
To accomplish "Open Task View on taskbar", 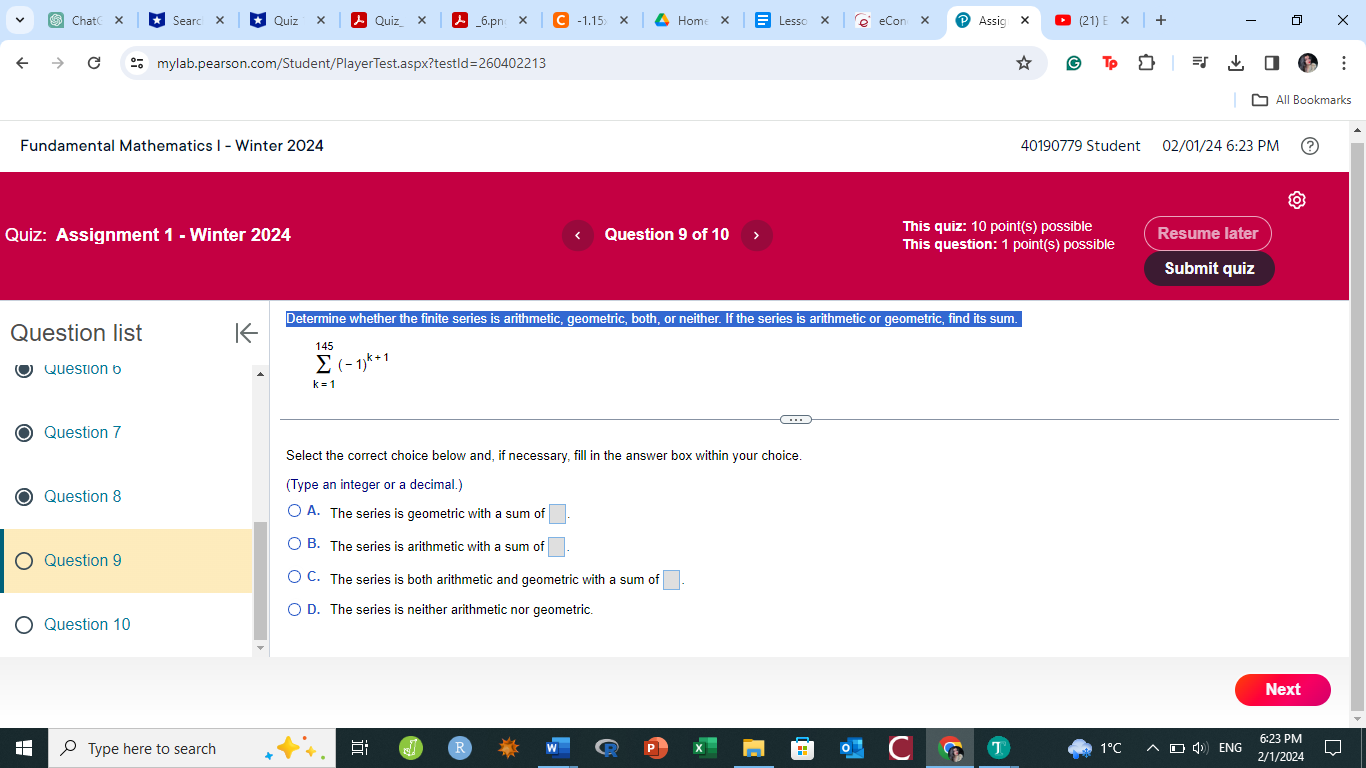I will 361,748.
